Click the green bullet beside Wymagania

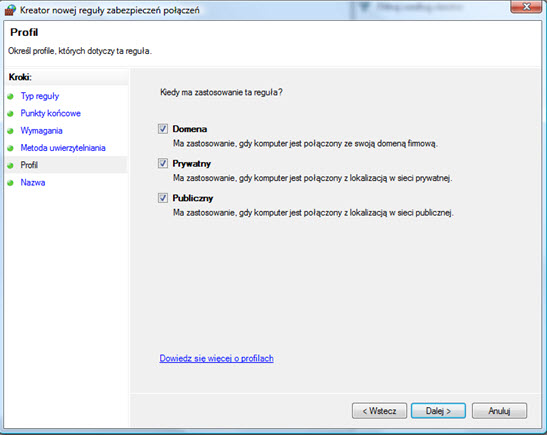point(10,131)
